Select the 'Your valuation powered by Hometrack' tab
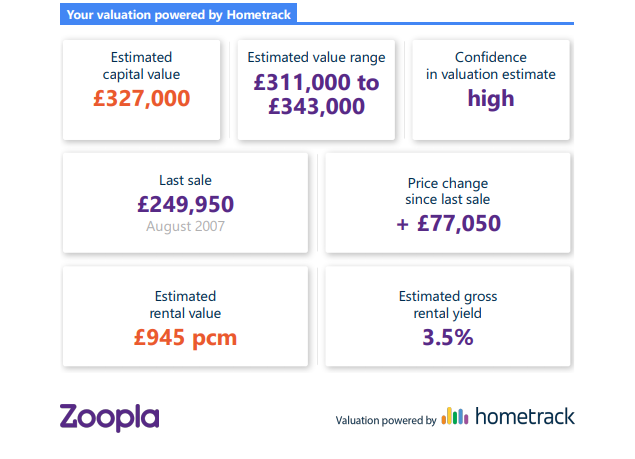The width and height of the screenshot is (635, 459). (178, 14)
